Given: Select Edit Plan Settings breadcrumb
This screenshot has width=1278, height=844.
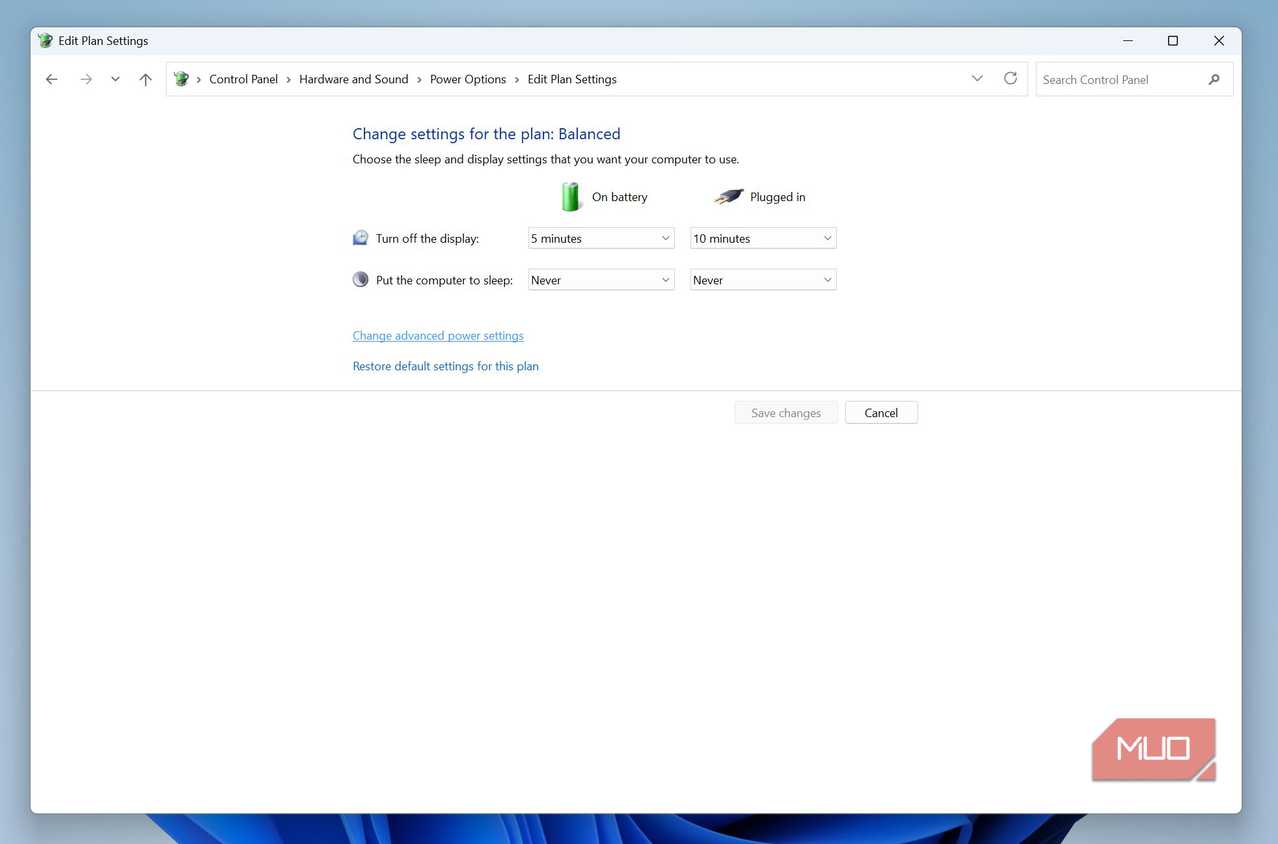Looking at the screenshot, I should coord(572,79).
